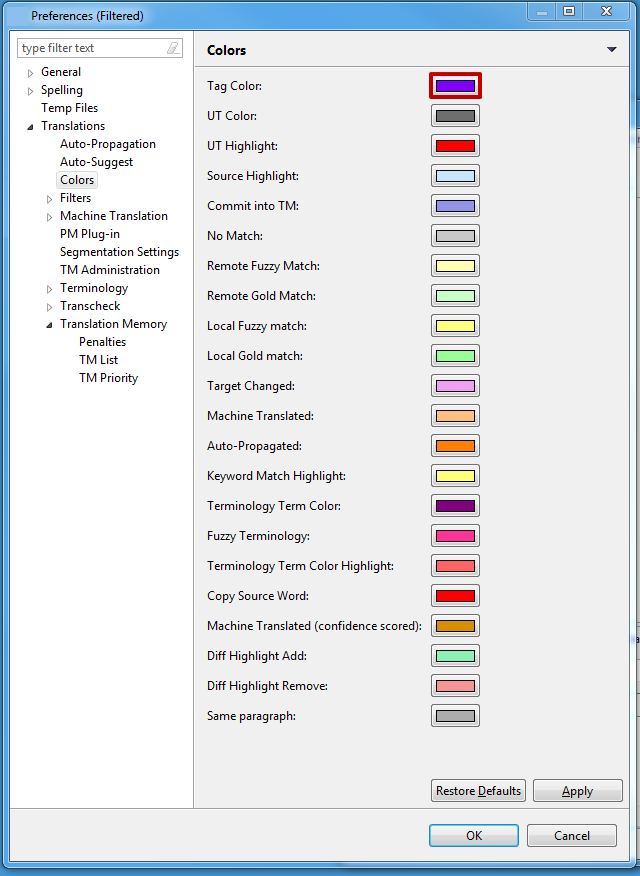
Task: Change the Remote Fuzzy Match color swatch
Action: coord(455,266)
